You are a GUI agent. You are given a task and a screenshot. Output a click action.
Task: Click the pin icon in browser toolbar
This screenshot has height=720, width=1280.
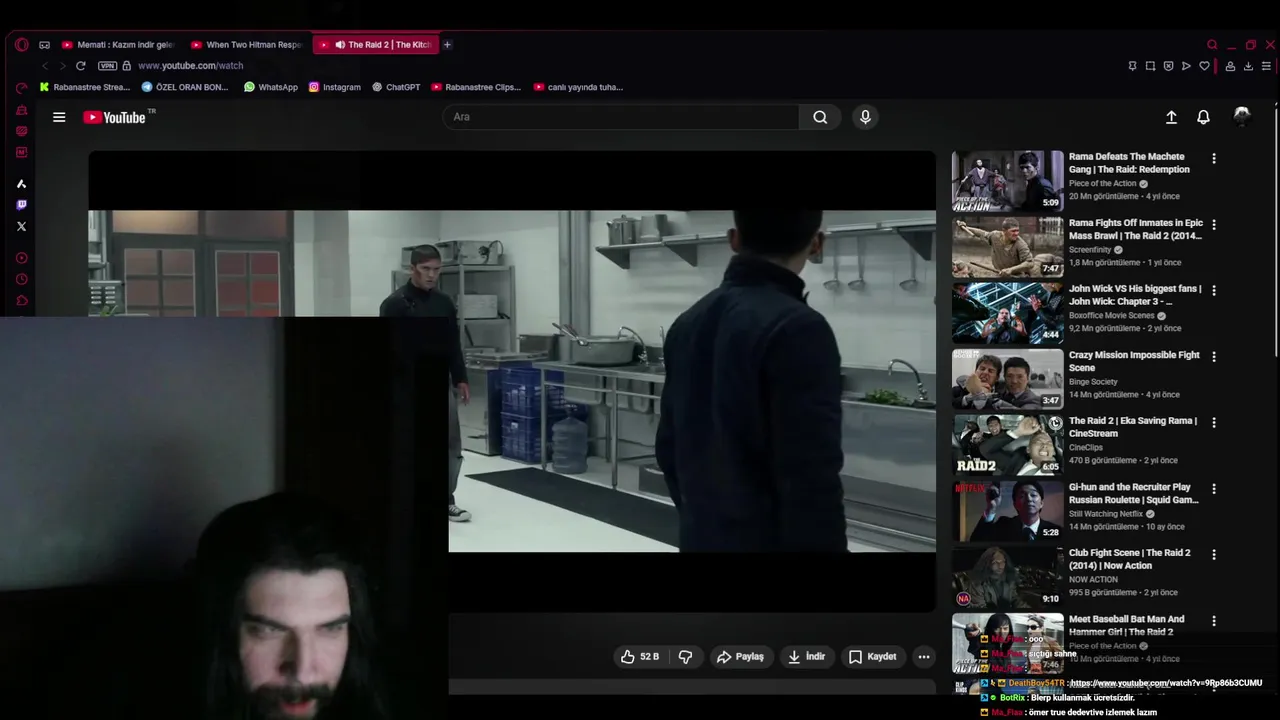tap(1132, 66)
